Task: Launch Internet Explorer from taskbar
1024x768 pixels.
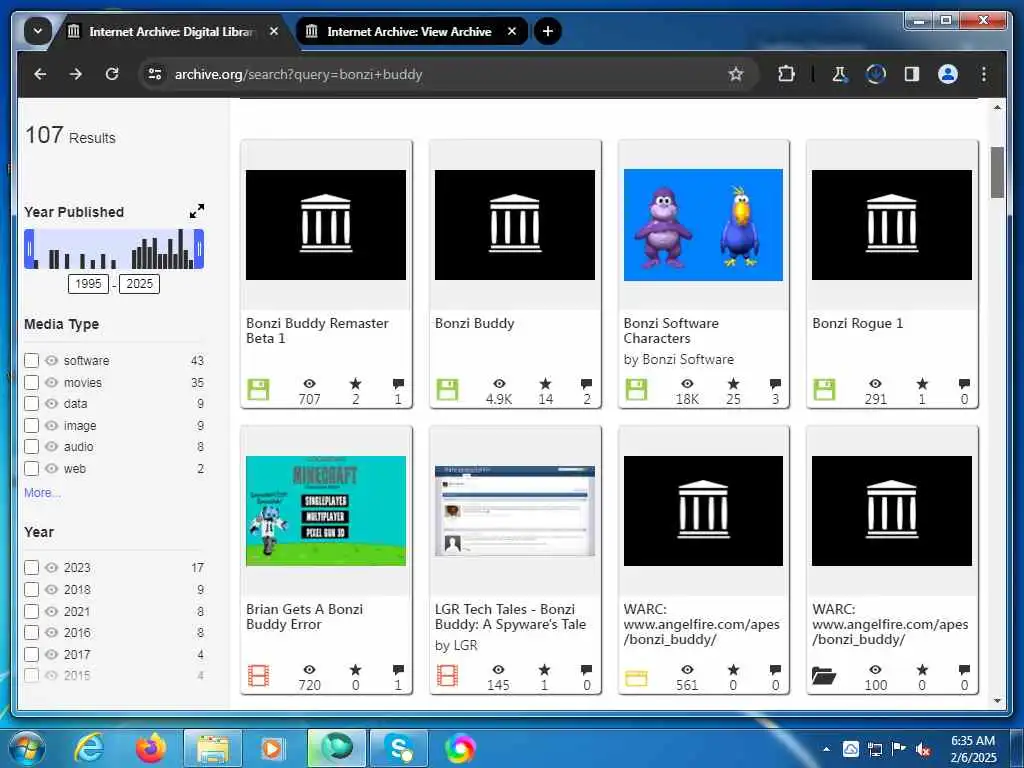Action: pos(88,748)
